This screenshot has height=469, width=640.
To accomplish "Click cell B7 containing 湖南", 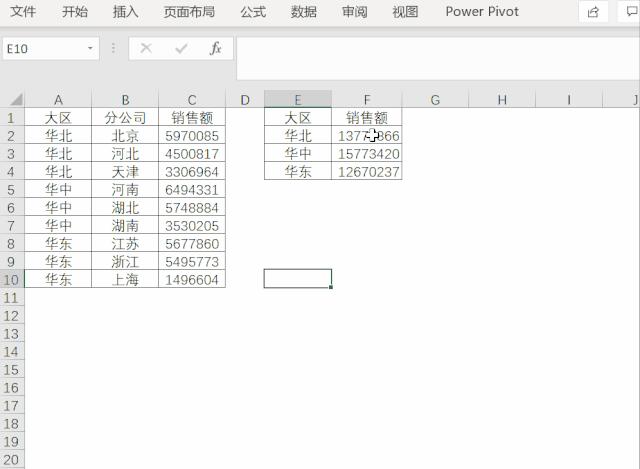I will click(x=125, y=225).
